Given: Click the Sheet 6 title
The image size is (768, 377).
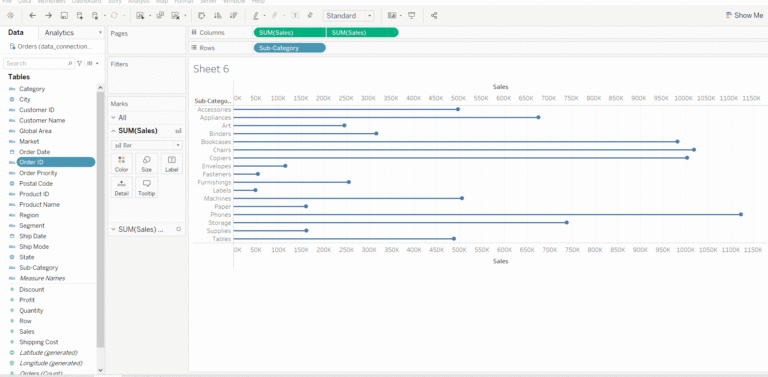Looking at the screenshot, I should pyautogui.click(x=211, y=69).
